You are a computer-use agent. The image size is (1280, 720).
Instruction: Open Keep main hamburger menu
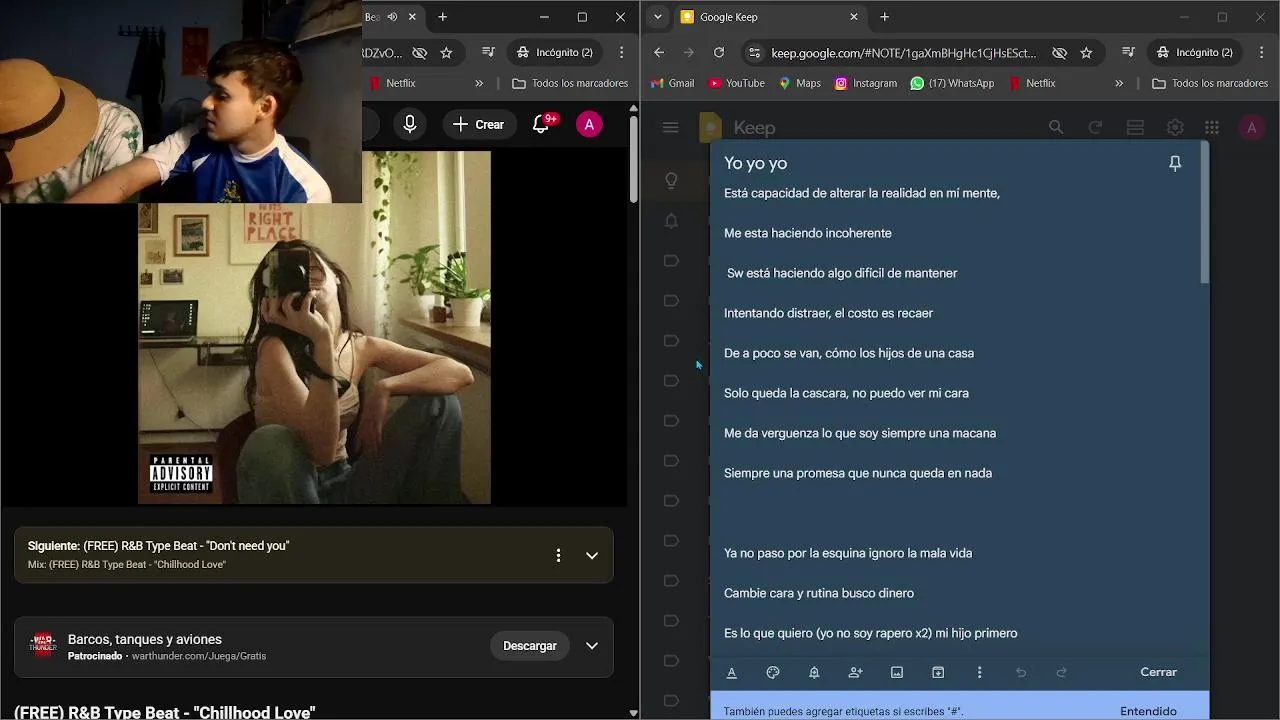click(671, 127)
